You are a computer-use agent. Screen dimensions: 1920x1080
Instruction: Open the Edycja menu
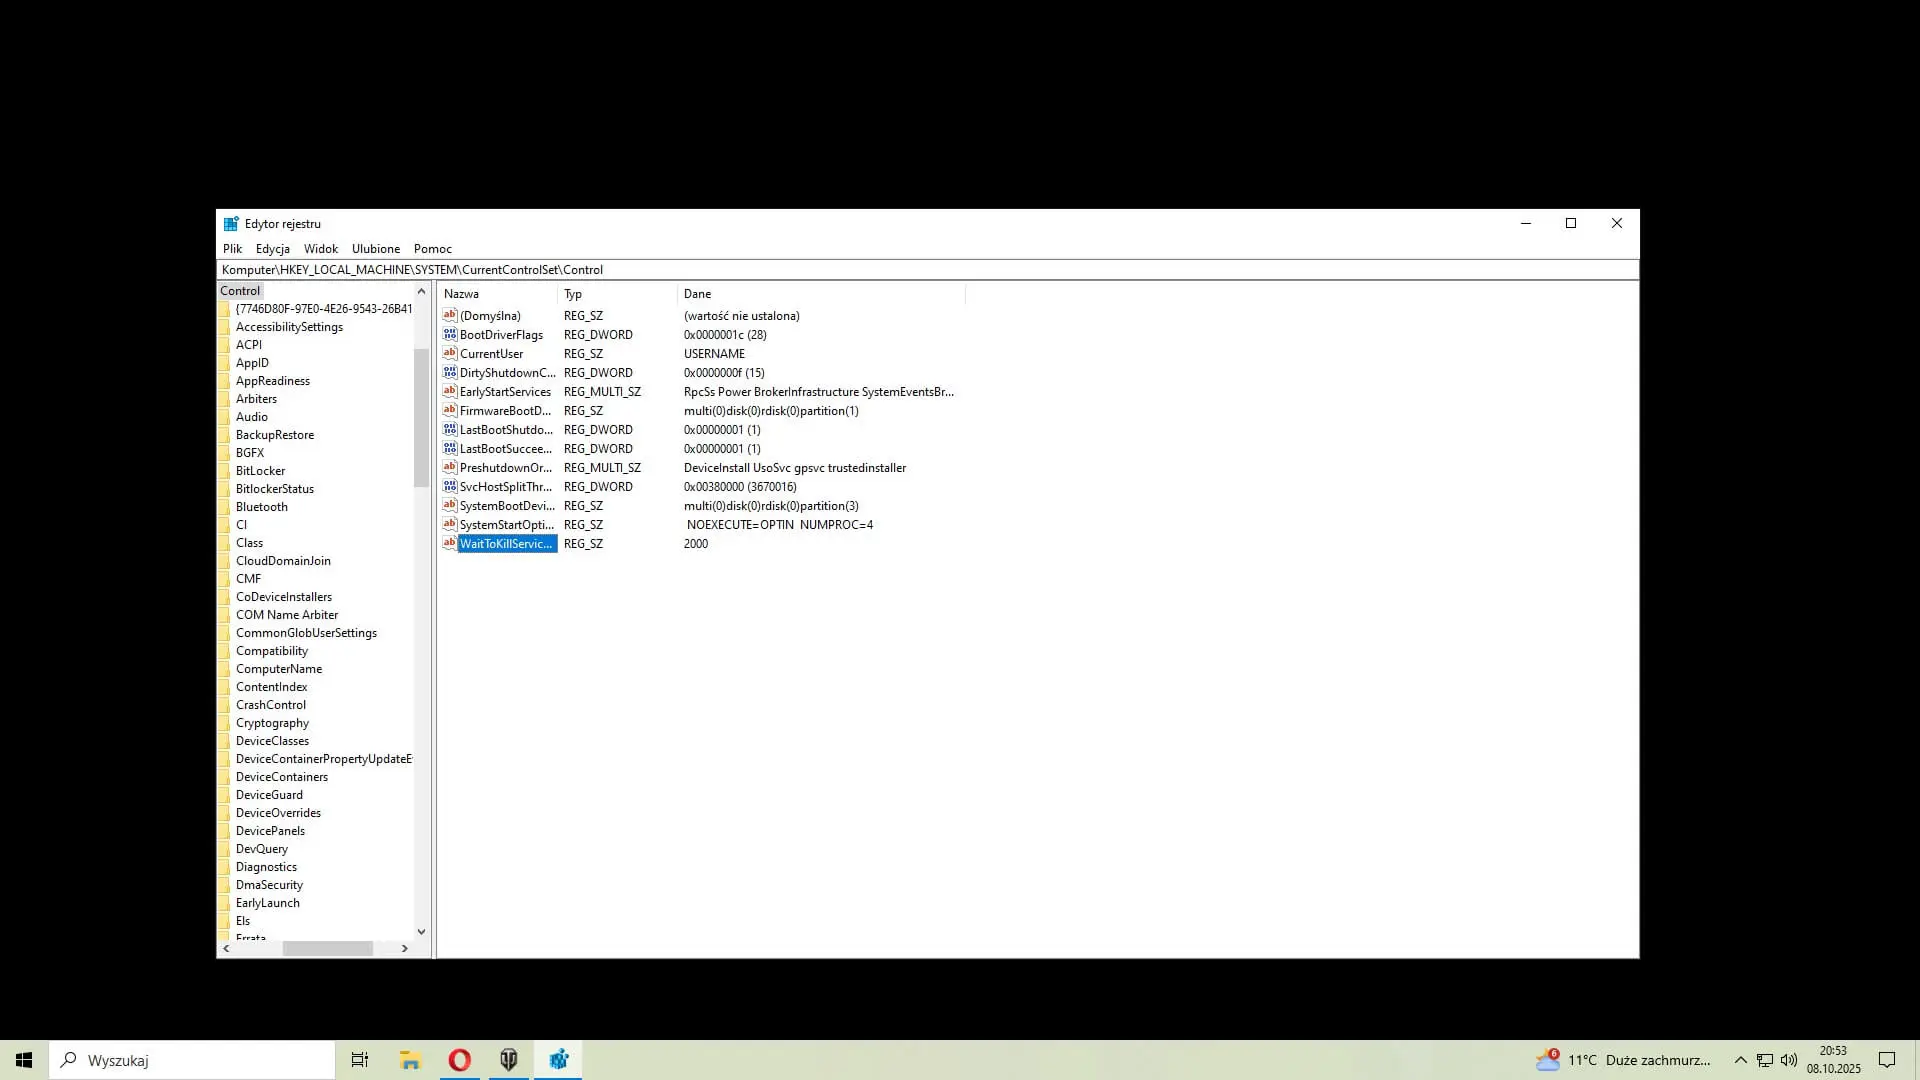pyautogui.click(x=272, y=249)
